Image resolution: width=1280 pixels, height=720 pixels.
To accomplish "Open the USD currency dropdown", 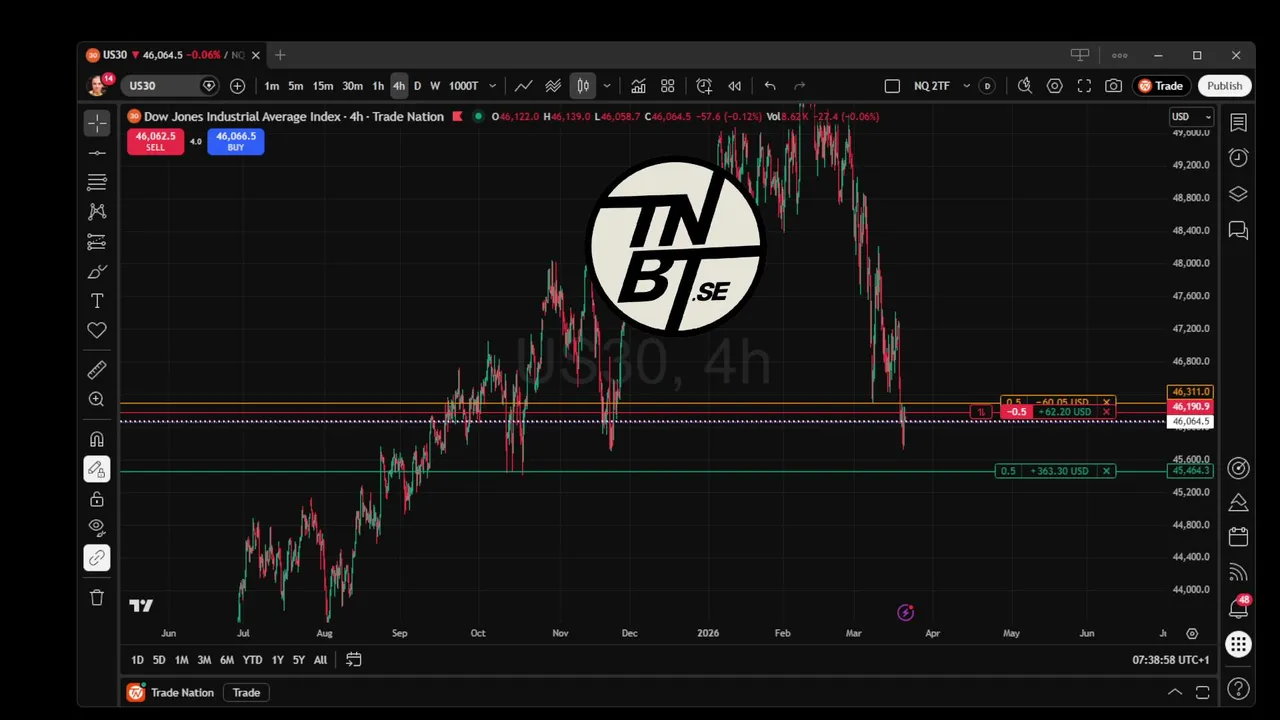I will [x=1191, y=117].
